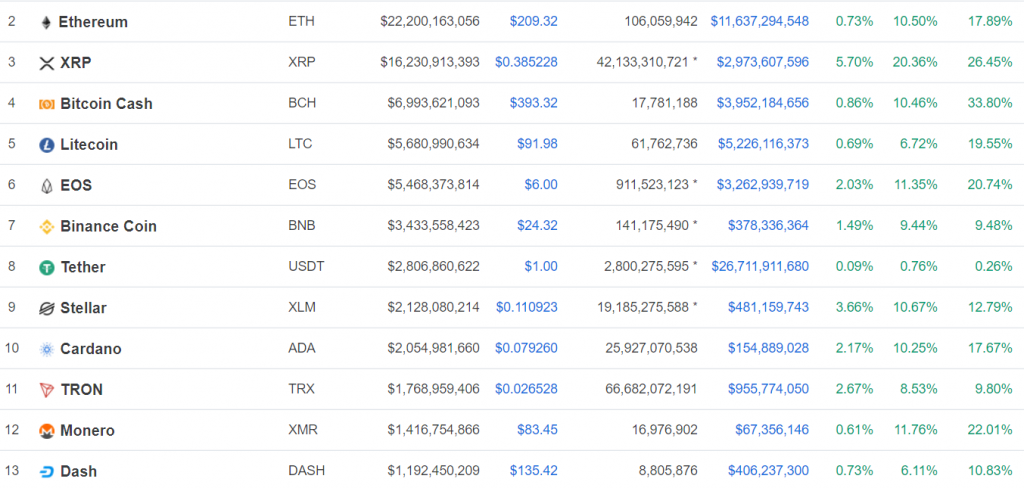Click the Stellar logo icon
Screen dimensions: 1024x488
(46, 309)
